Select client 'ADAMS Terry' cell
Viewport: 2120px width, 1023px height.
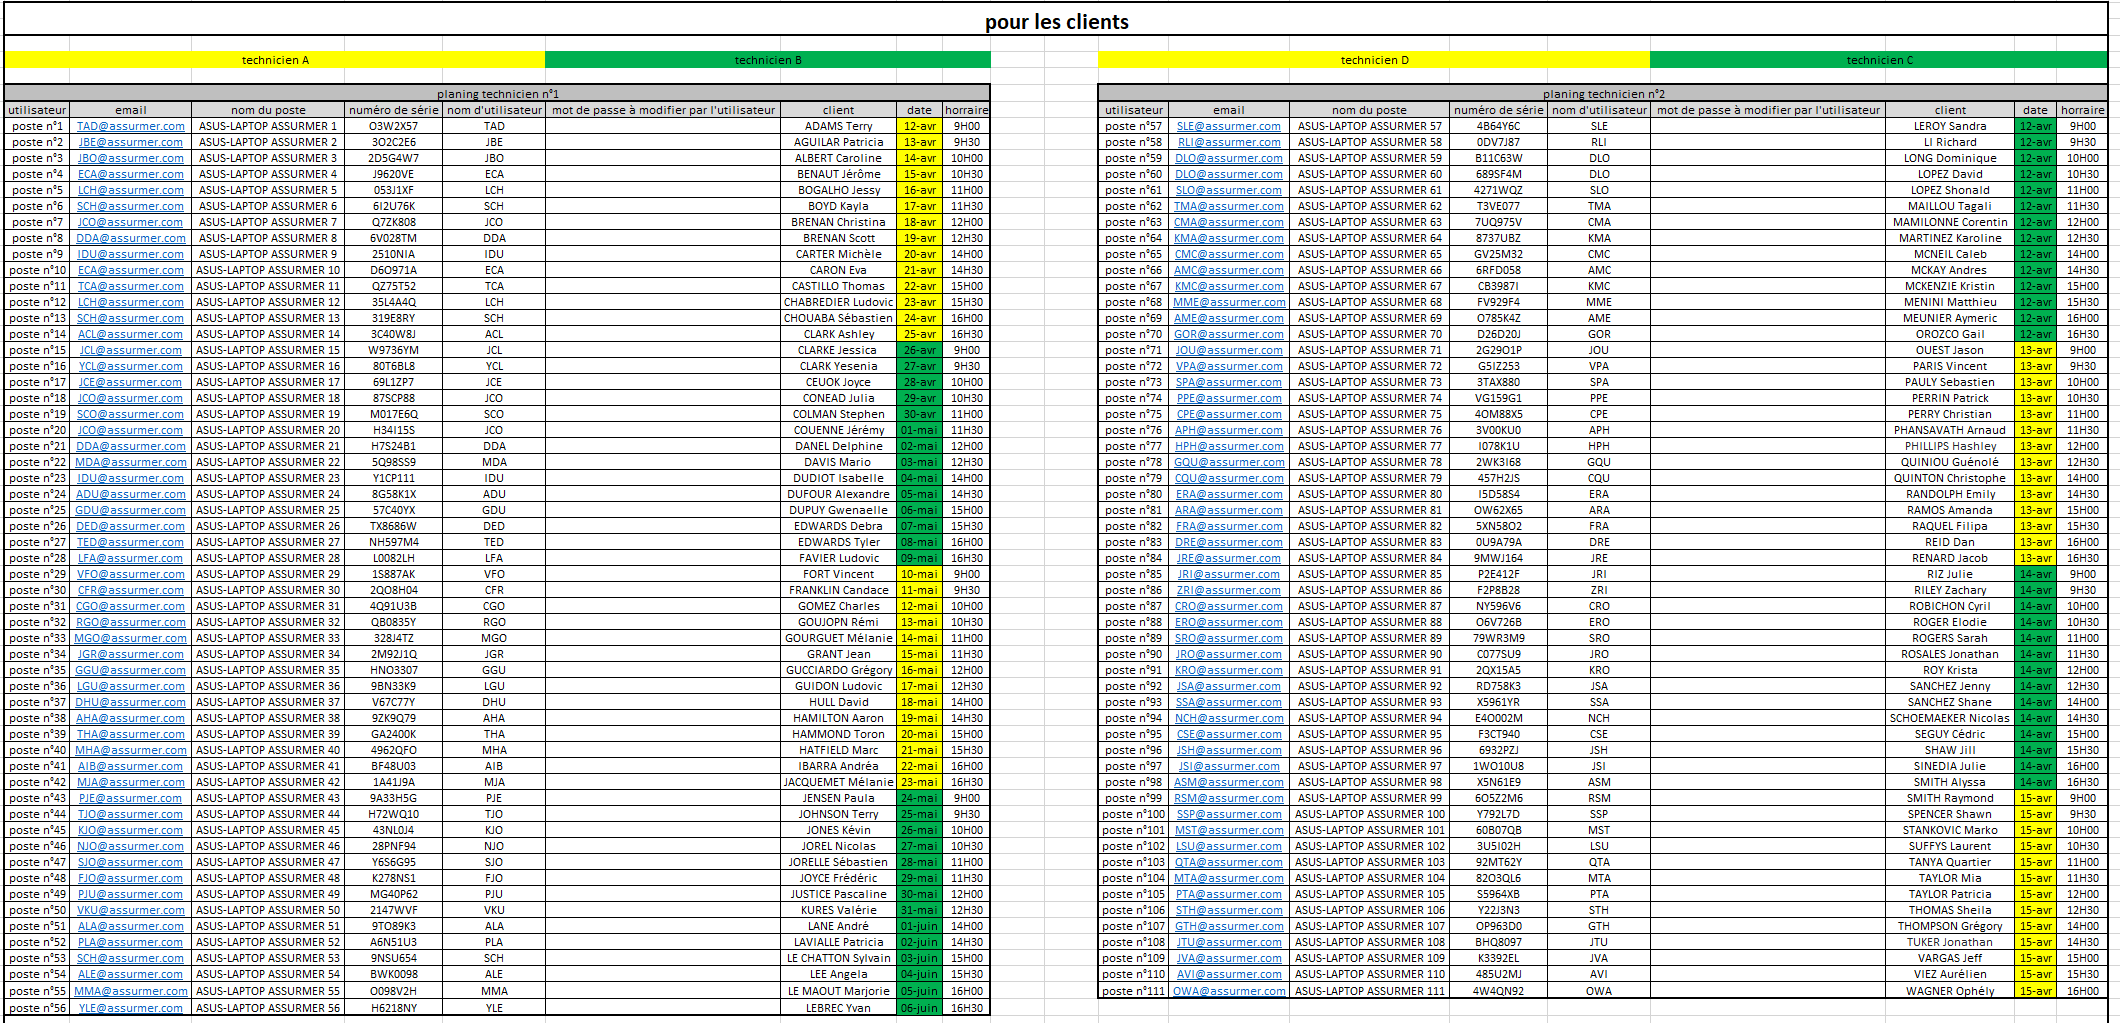[x=838, y=126]
